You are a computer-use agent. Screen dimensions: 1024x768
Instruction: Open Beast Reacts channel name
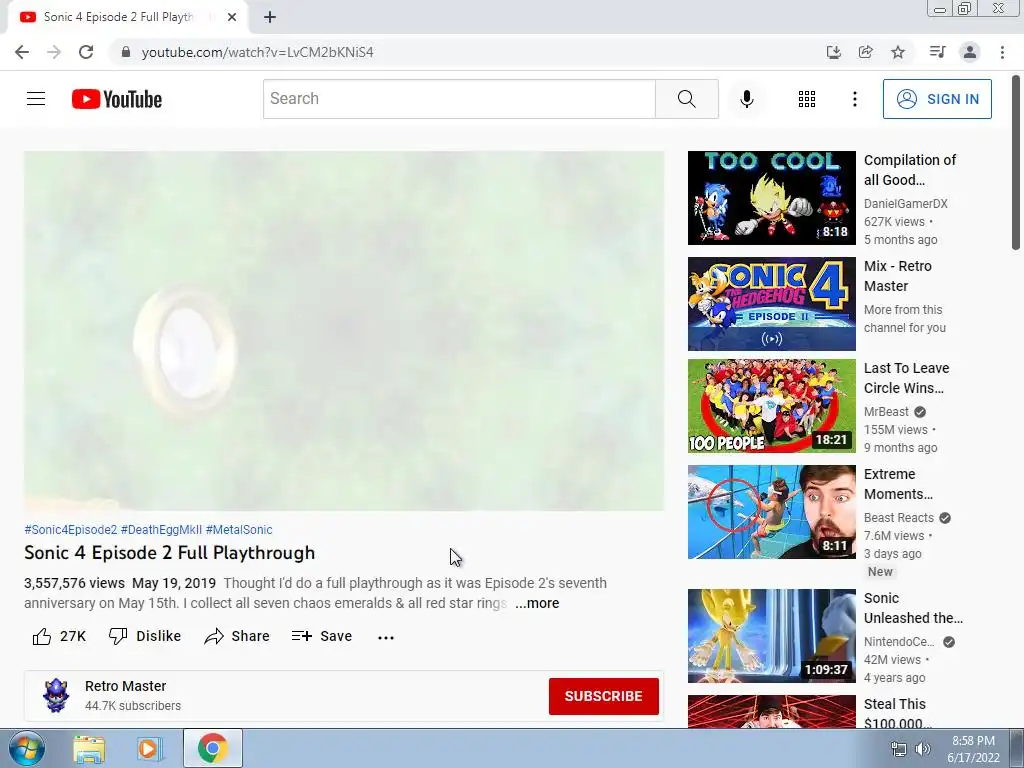(899, 518)
